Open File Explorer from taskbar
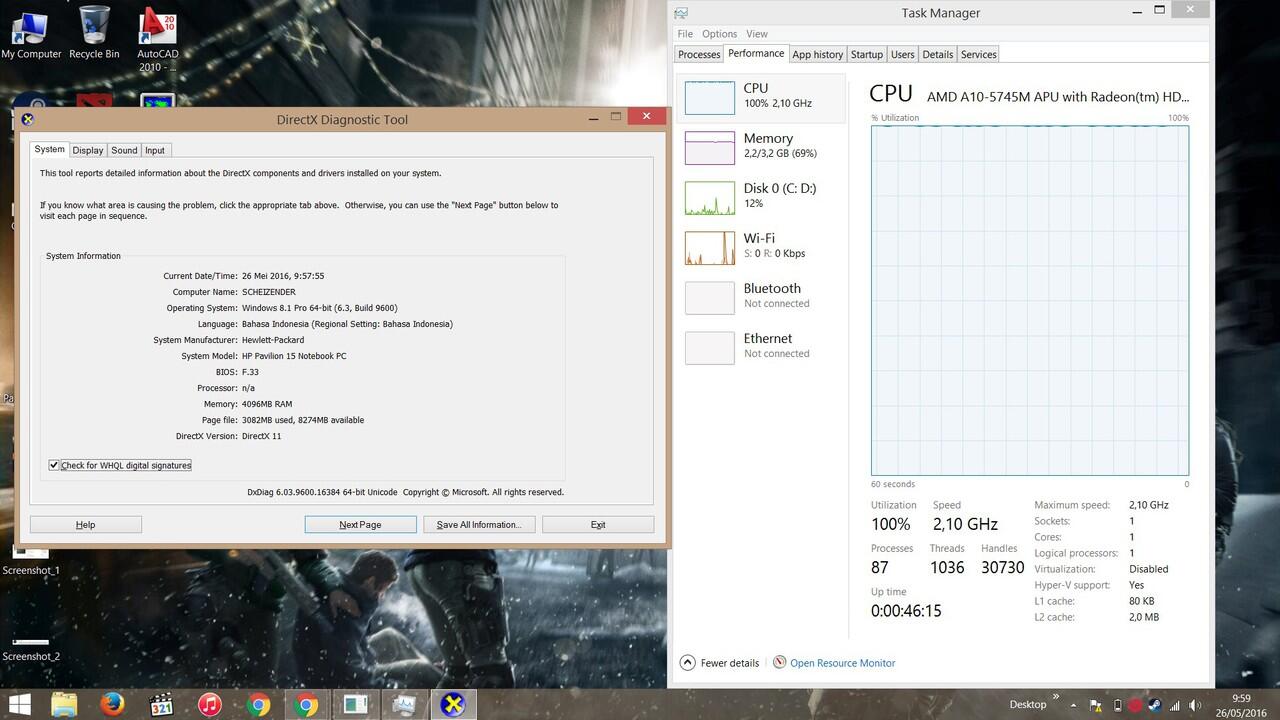This screenshot has height=720, width=1280. click(64, 704)
